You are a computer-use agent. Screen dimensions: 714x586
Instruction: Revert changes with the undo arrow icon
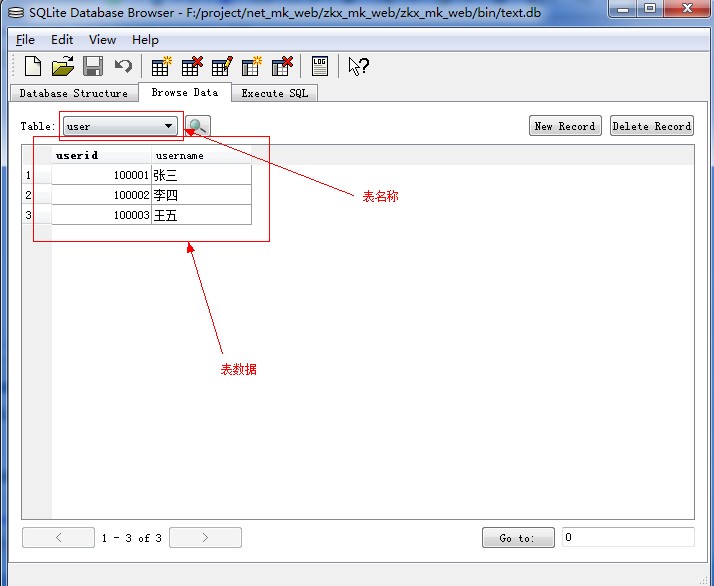[x=123, y=66]
